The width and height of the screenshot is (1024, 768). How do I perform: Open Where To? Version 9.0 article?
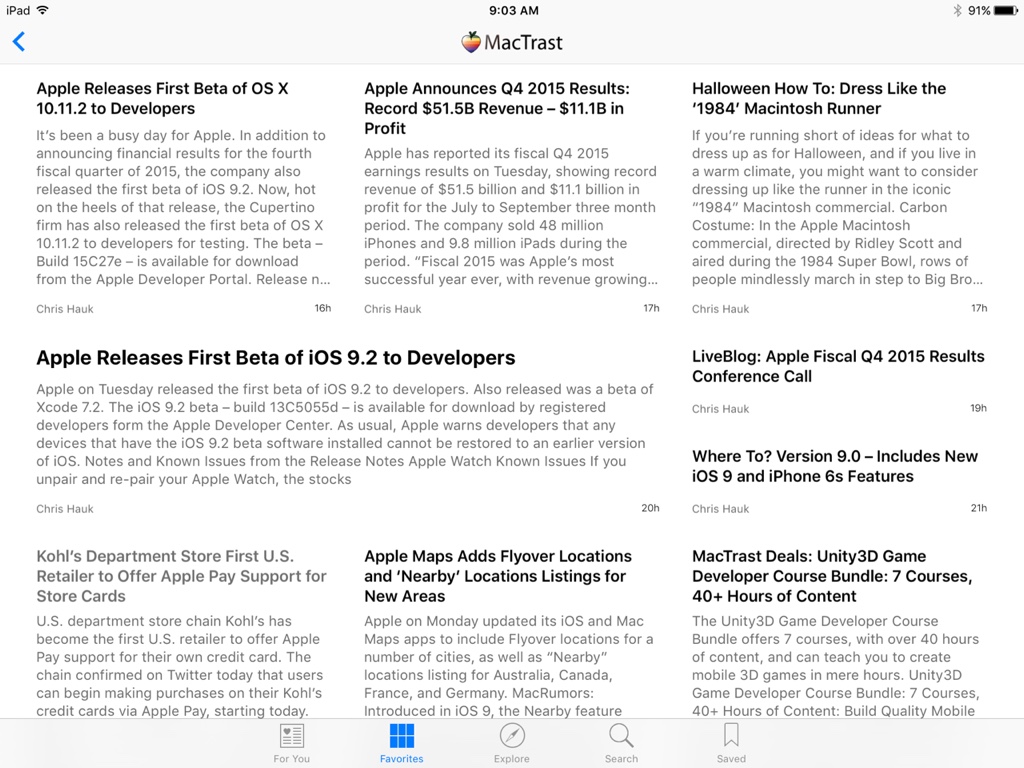pyautogui.click(x=835, y=466)
